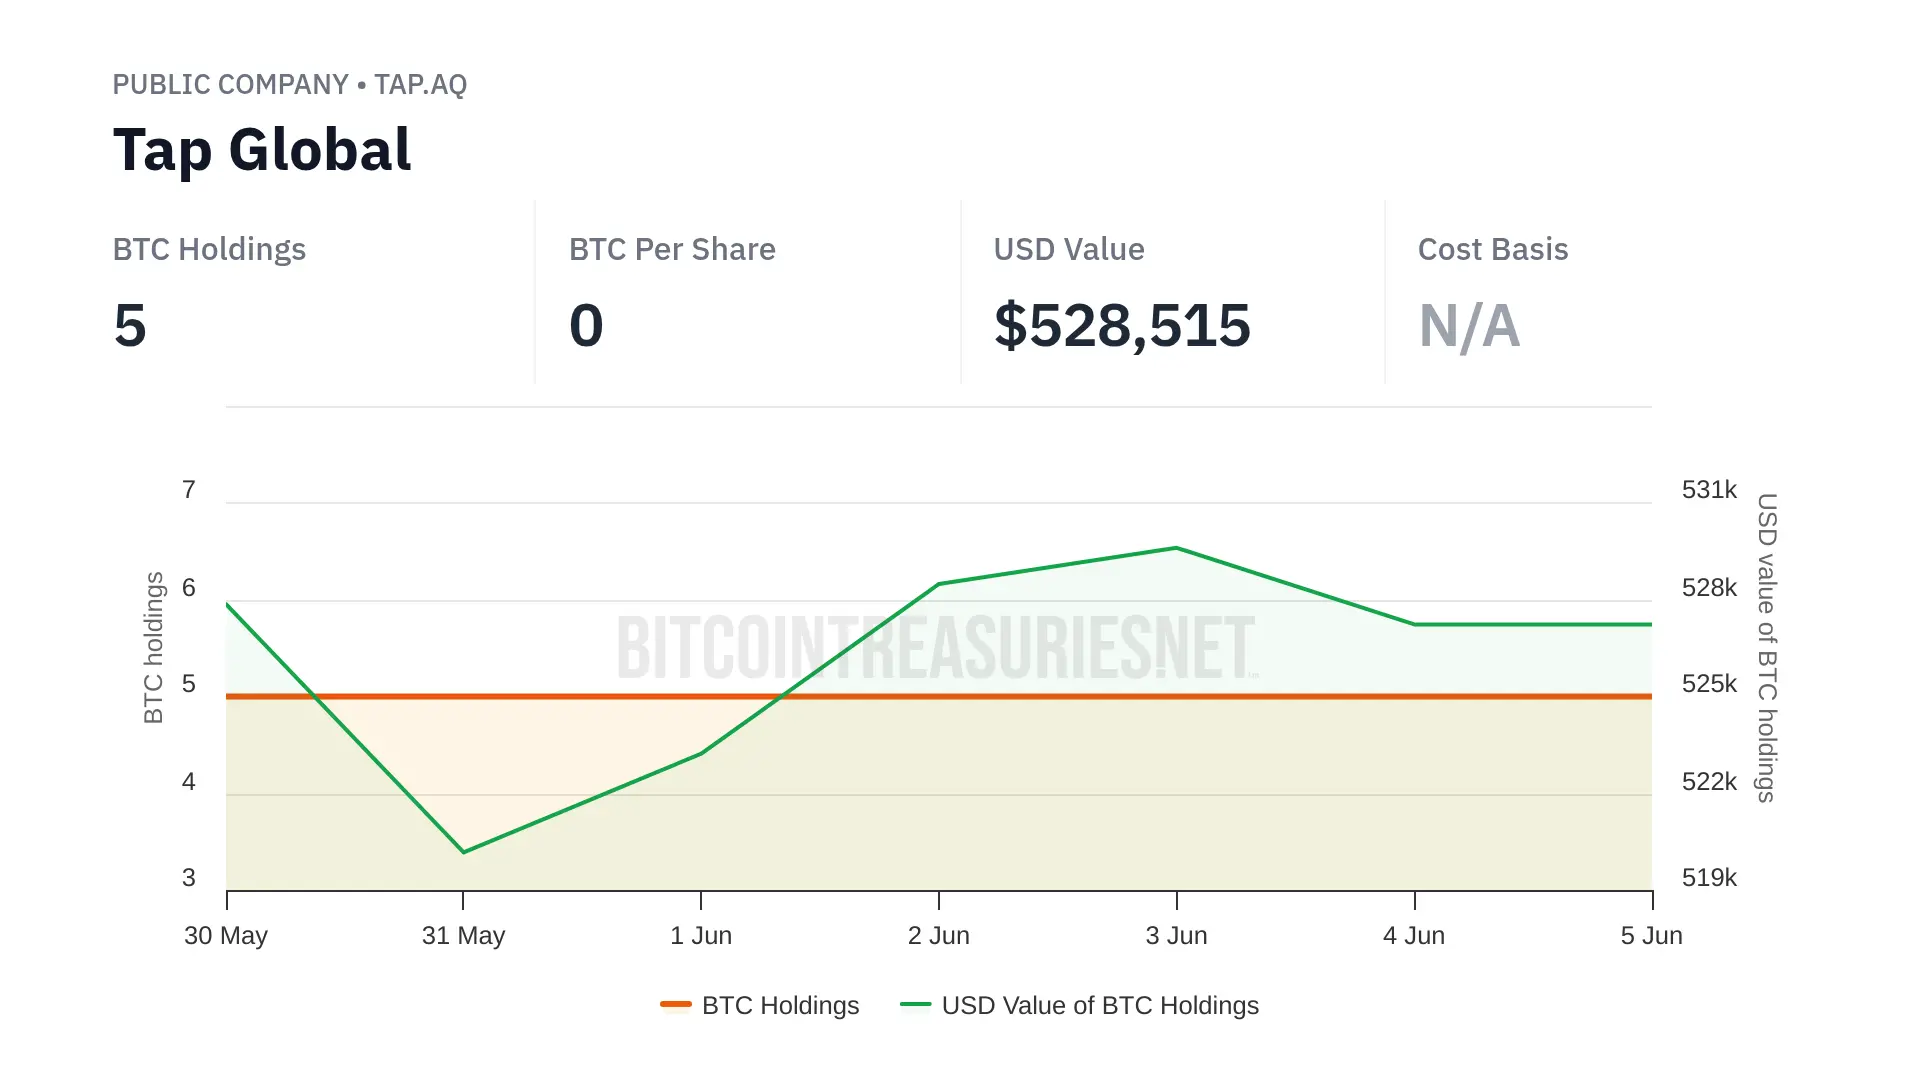Viewport: 1920px width, 1080px height.
Task: Click the PUBLIC COMPANY • TAP.AQ ticker text
Action: tap(289, 85)
